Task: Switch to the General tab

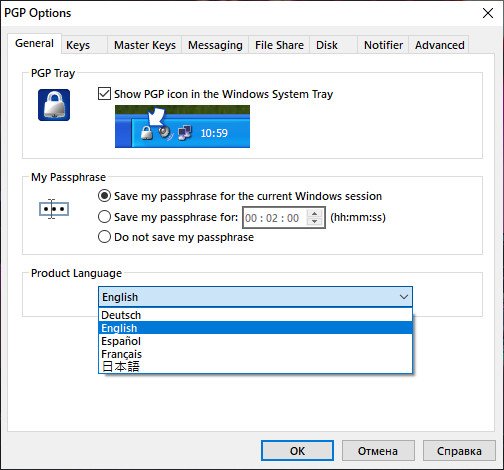Action: (x=34, y=43)
